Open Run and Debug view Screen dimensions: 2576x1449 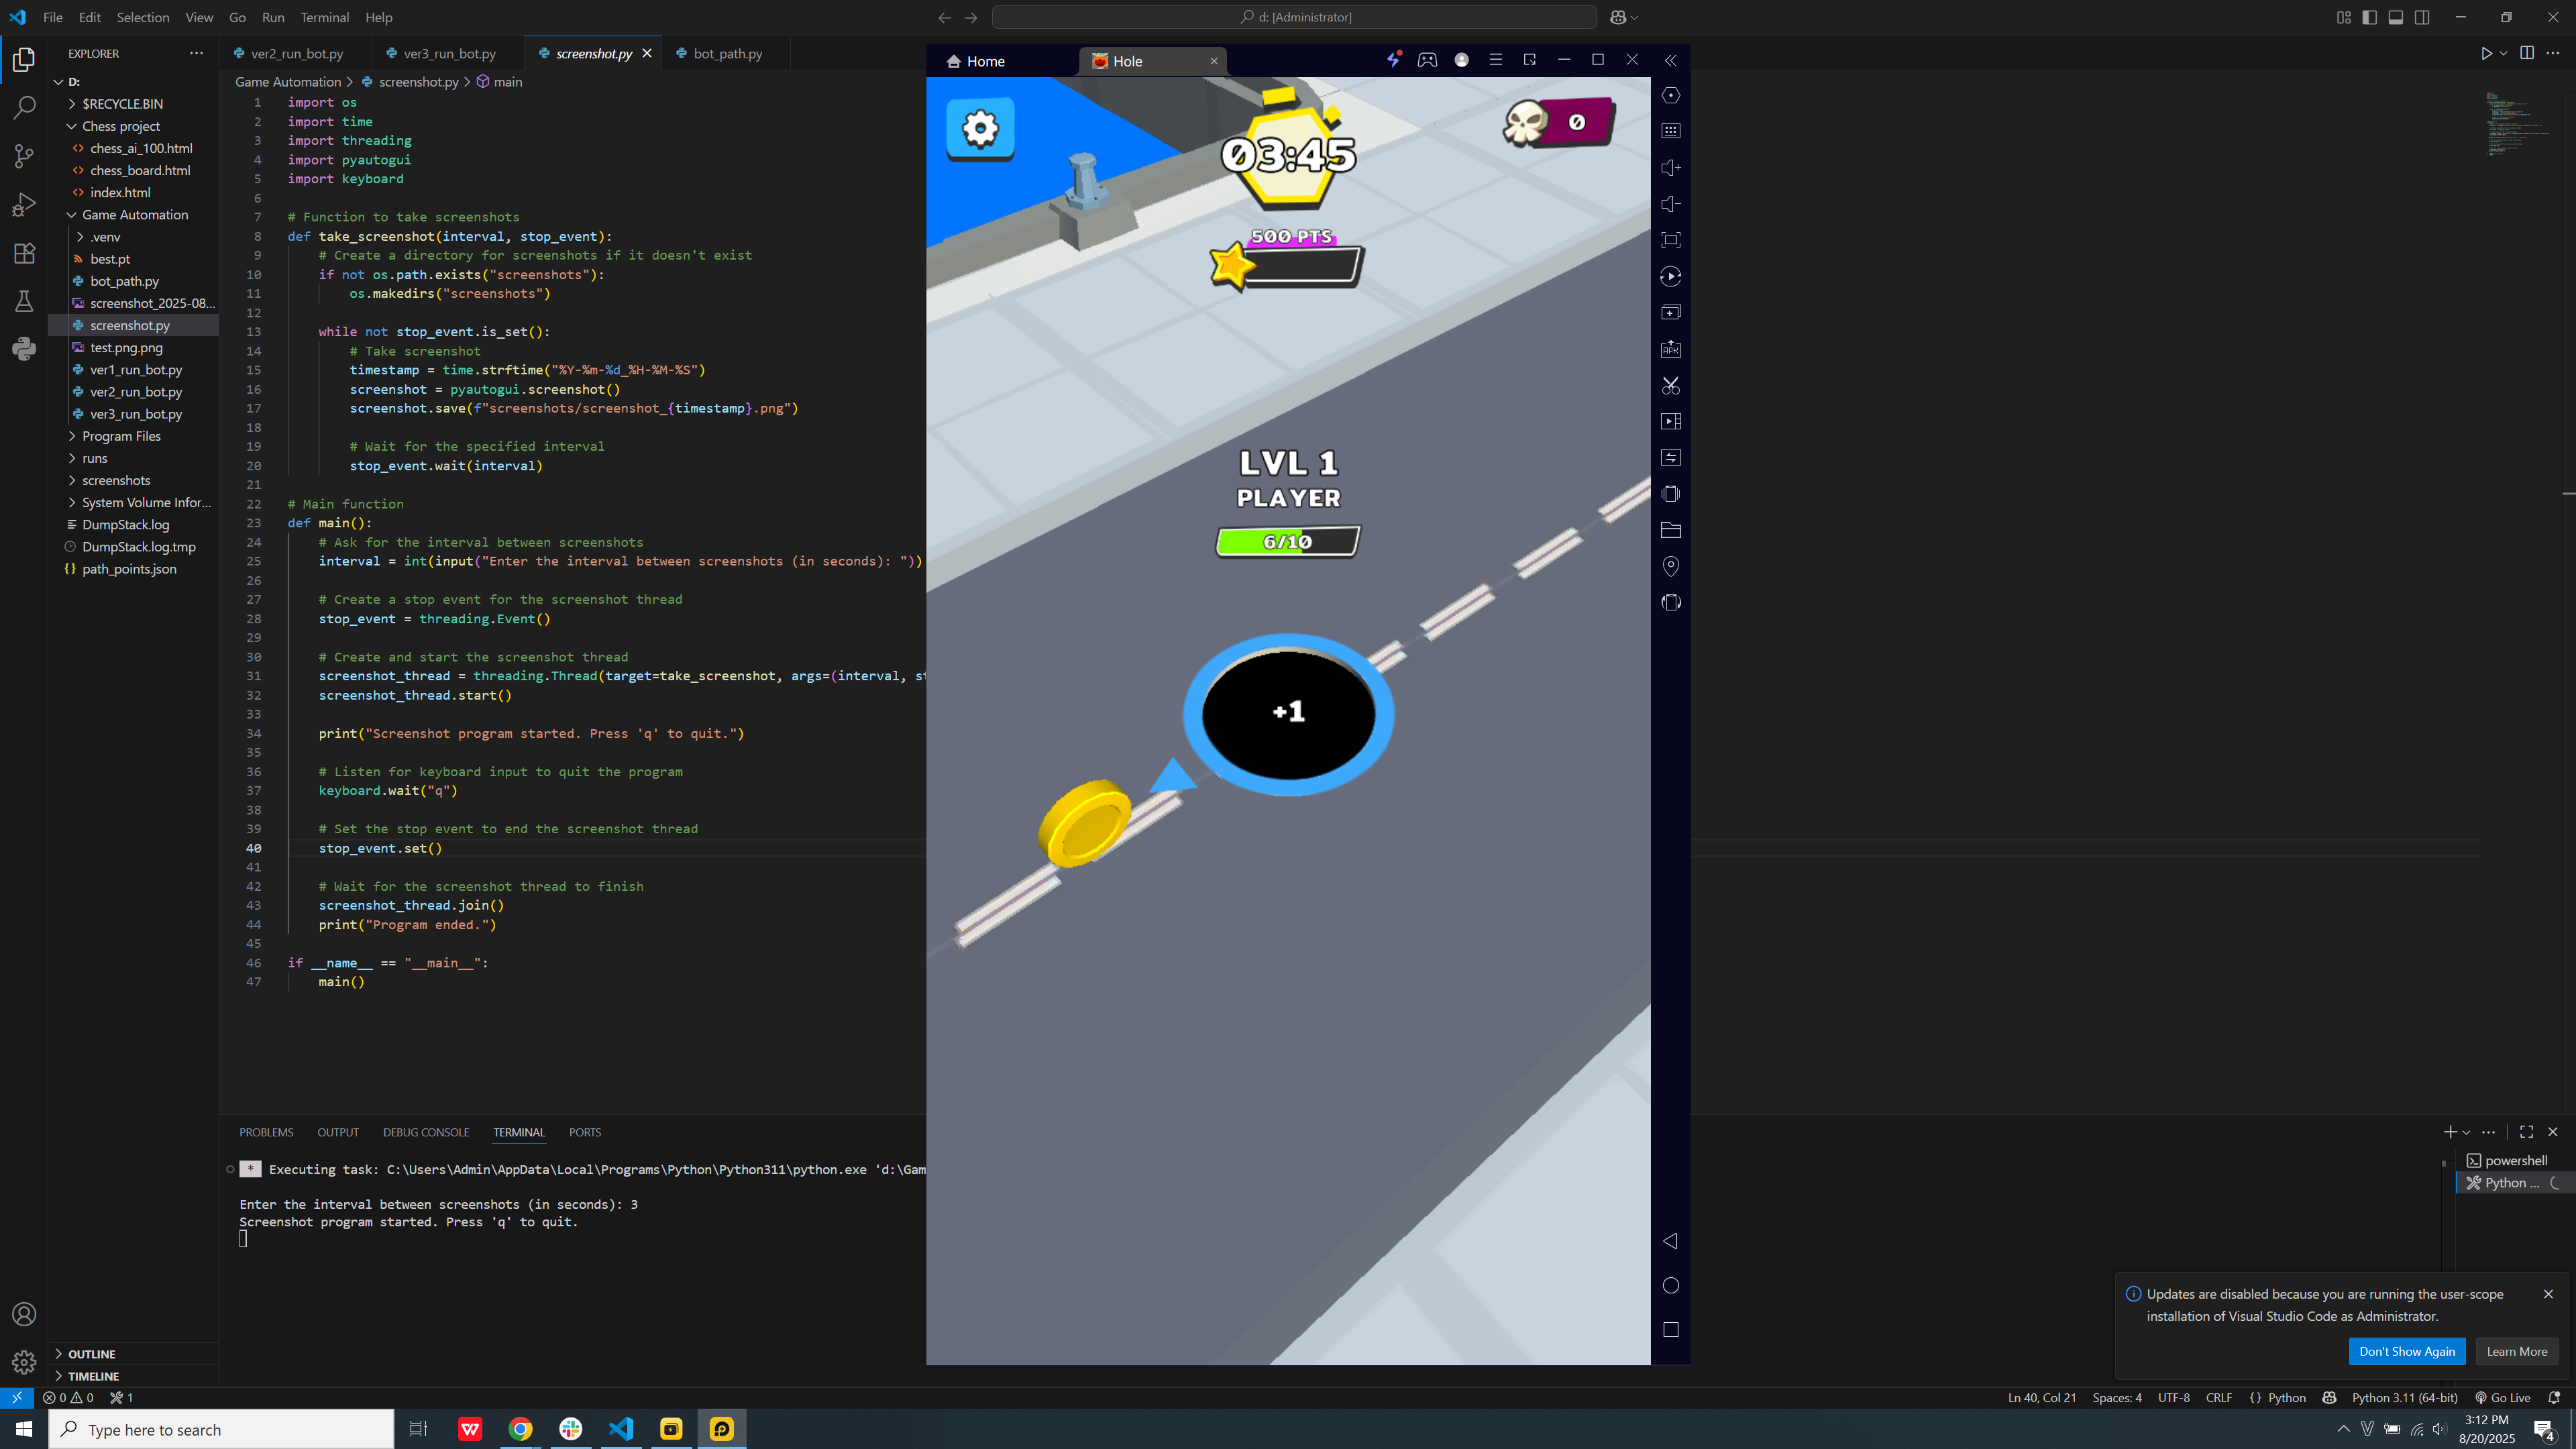(24, 204)
